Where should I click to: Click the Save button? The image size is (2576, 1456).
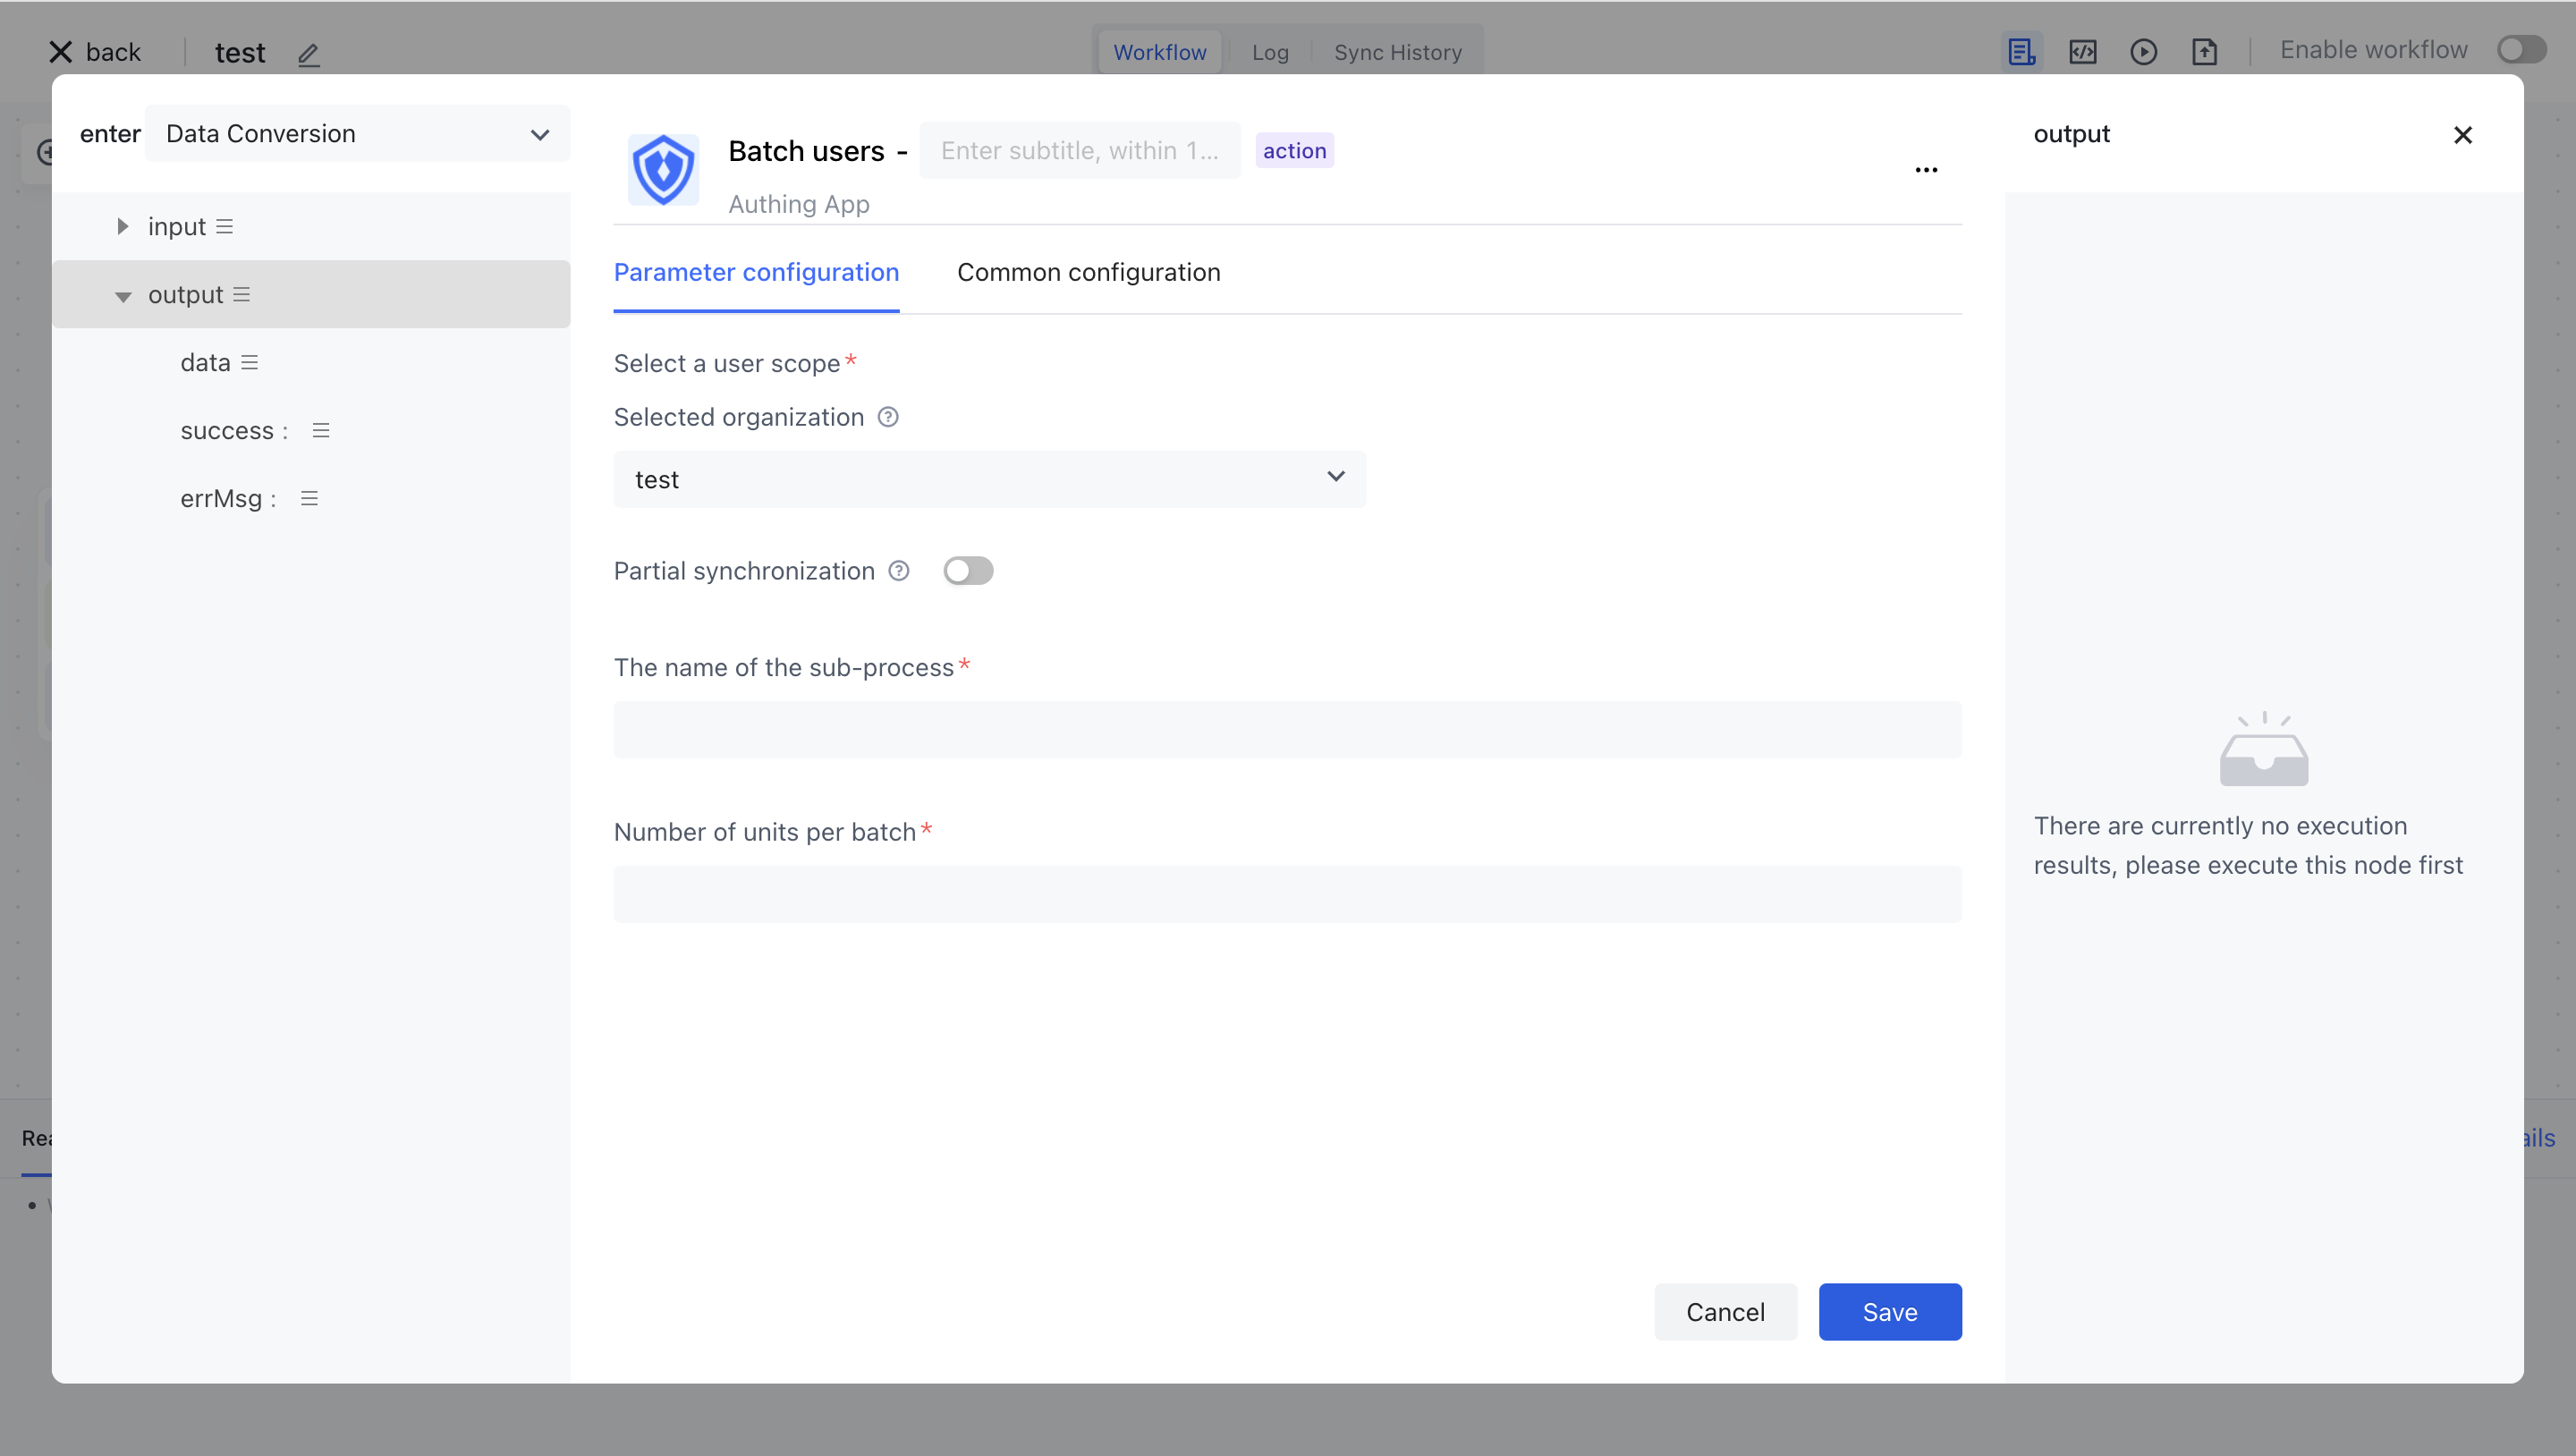pos(1889,1312)
